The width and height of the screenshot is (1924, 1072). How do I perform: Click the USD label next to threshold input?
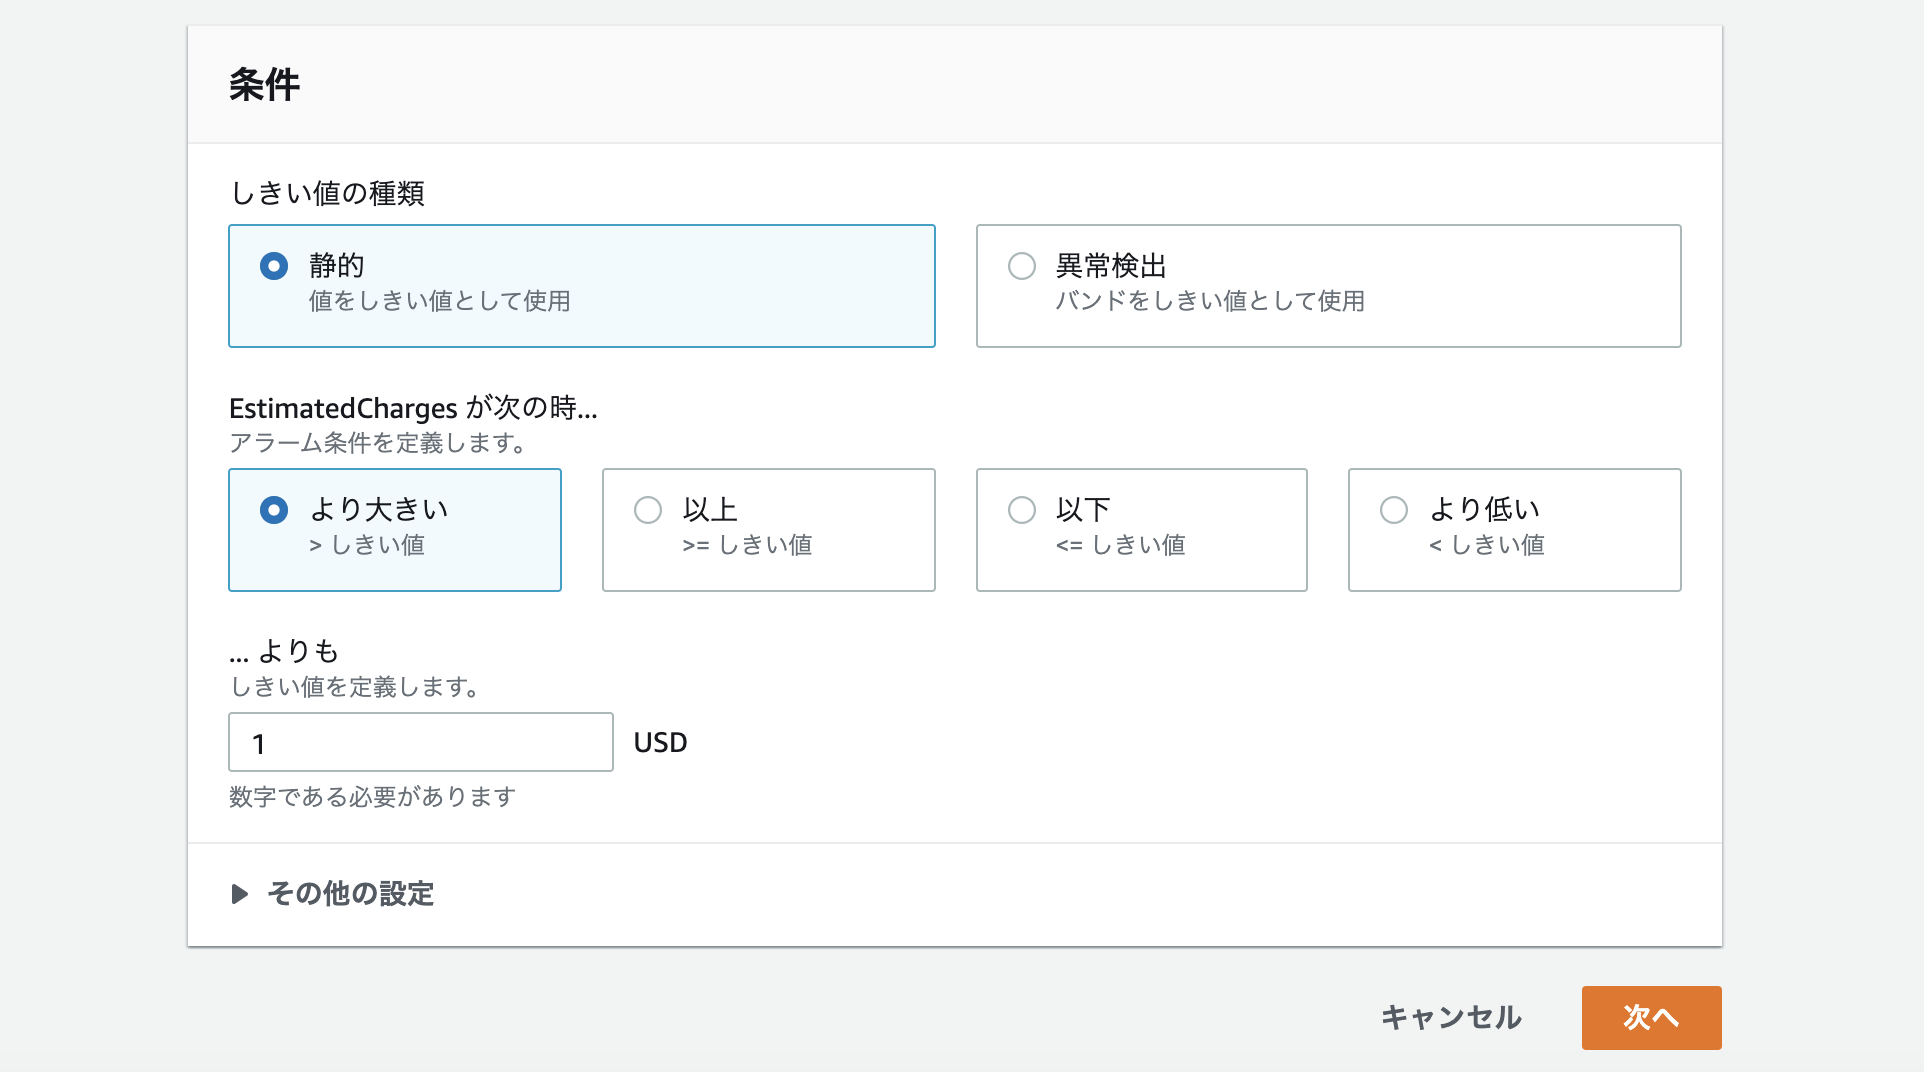[660, 742]
